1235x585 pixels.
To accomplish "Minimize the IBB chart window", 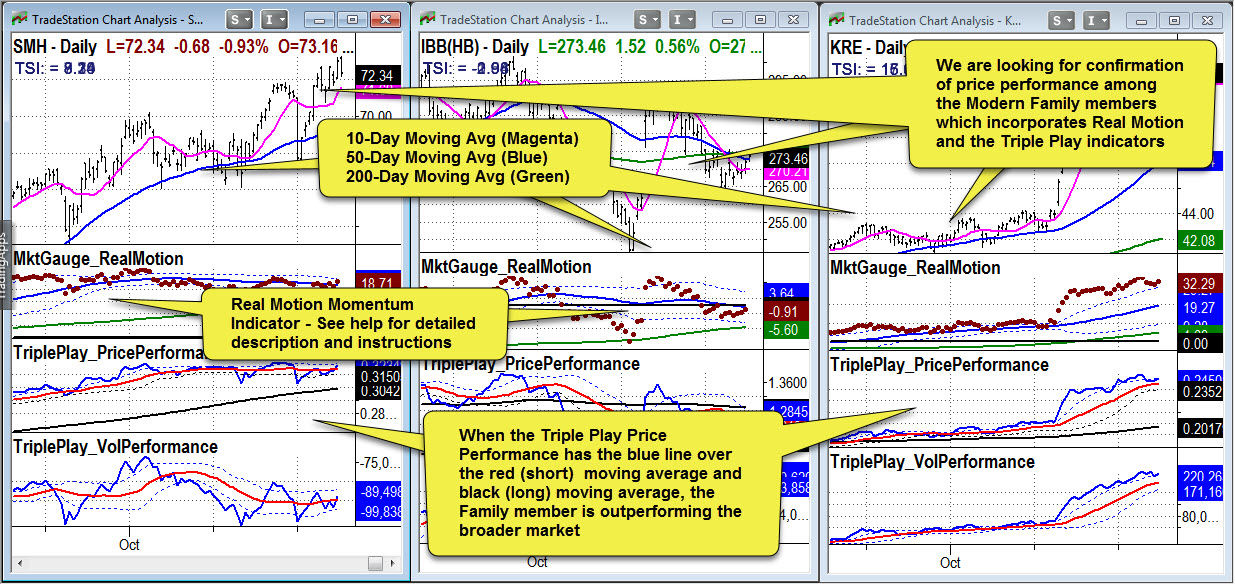I will [x=726, y=19].
